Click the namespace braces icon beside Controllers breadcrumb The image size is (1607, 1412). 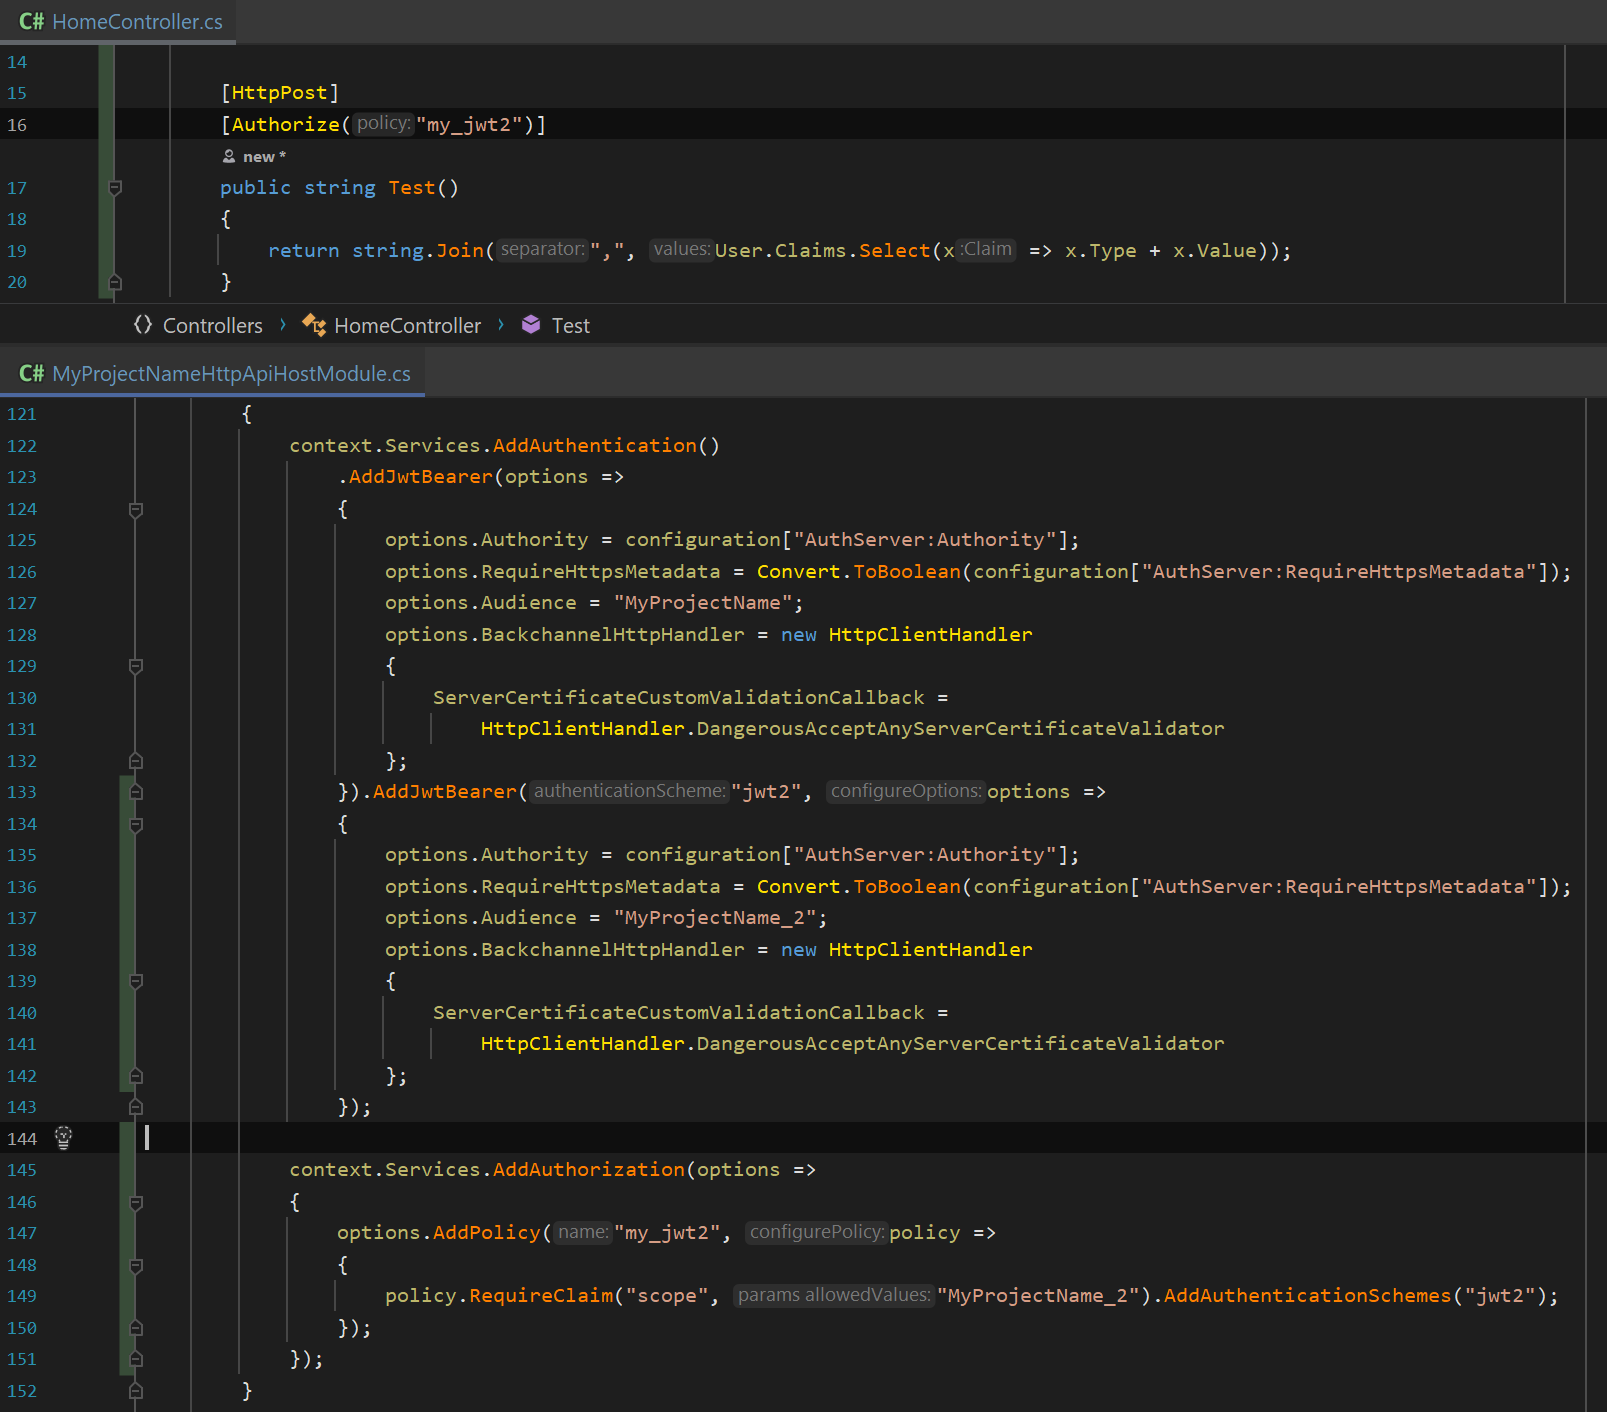pos(143,325)
